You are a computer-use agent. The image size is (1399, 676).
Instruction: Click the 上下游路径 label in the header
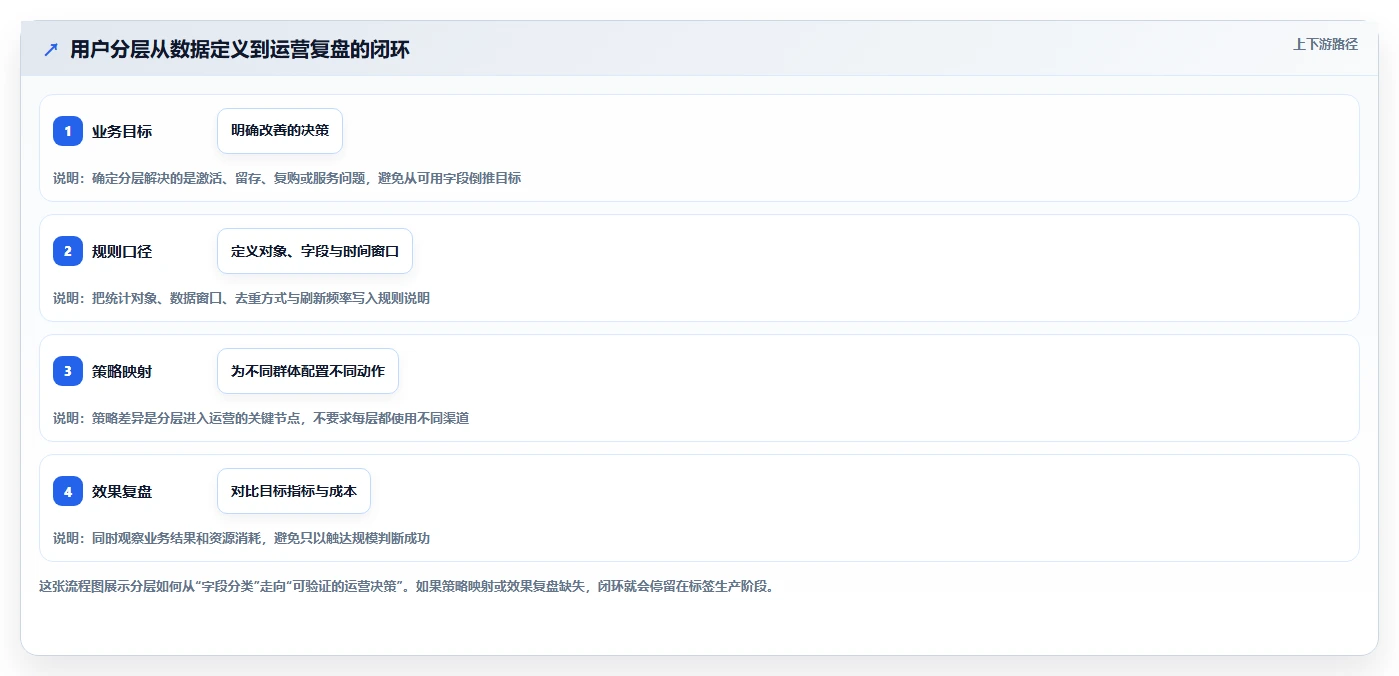[x=1325, y=44]
